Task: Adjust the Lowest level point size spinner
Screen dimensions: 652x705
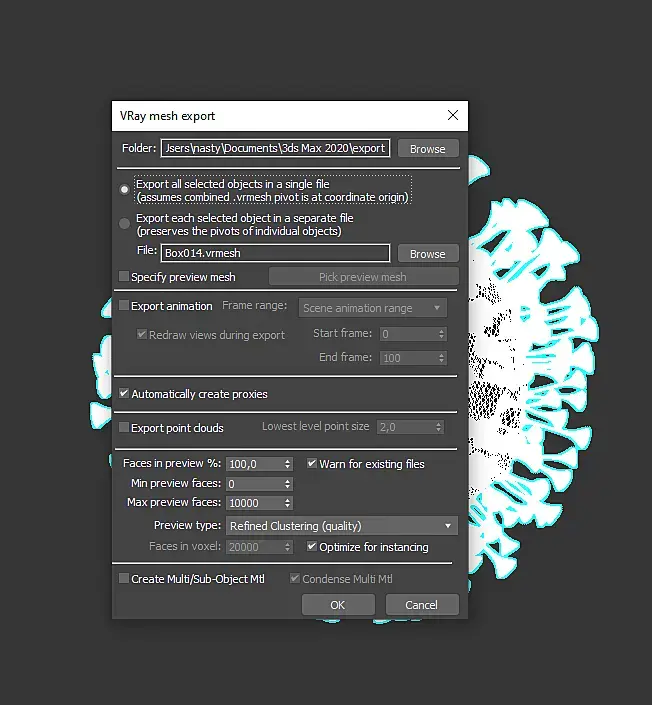Action: coord(438,427)
